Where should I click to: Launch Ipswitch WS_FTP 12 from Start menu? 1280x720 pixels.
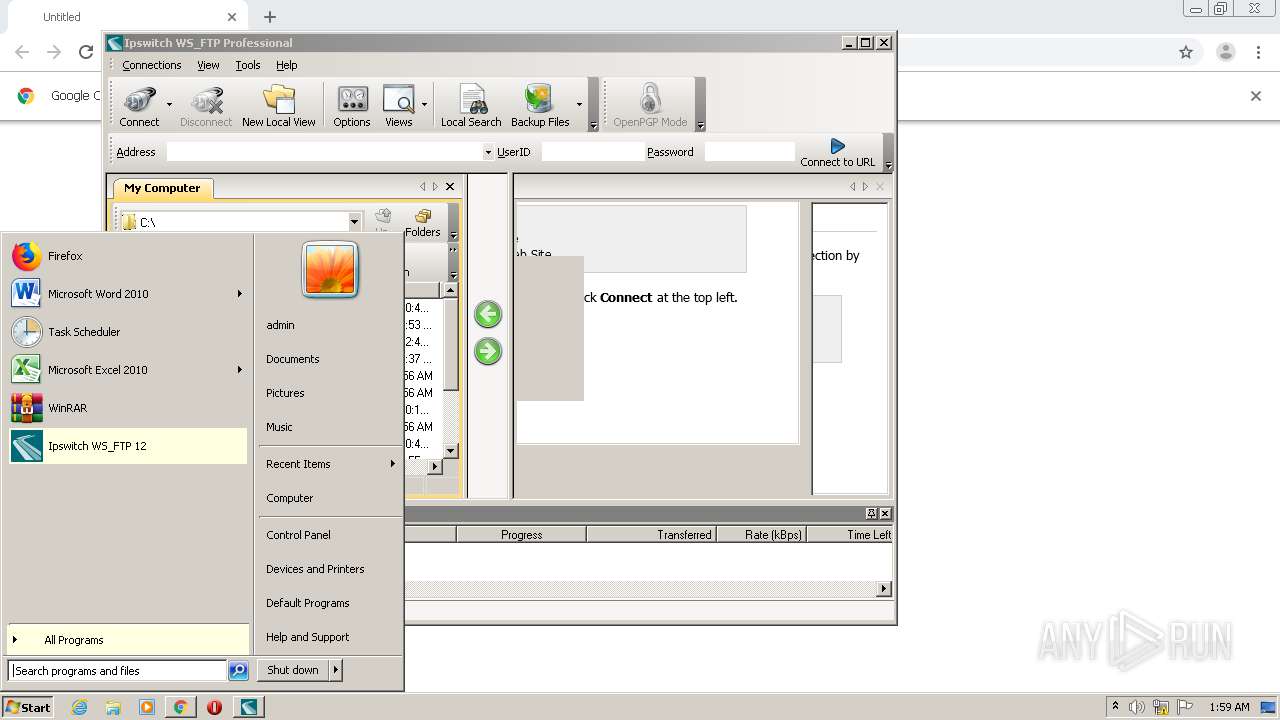pyautogui.click(x=128, y=446)
